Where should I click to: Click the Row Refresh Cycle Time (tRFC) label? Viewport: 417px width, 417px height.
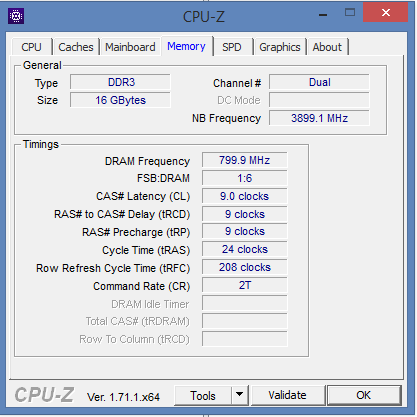113,268
